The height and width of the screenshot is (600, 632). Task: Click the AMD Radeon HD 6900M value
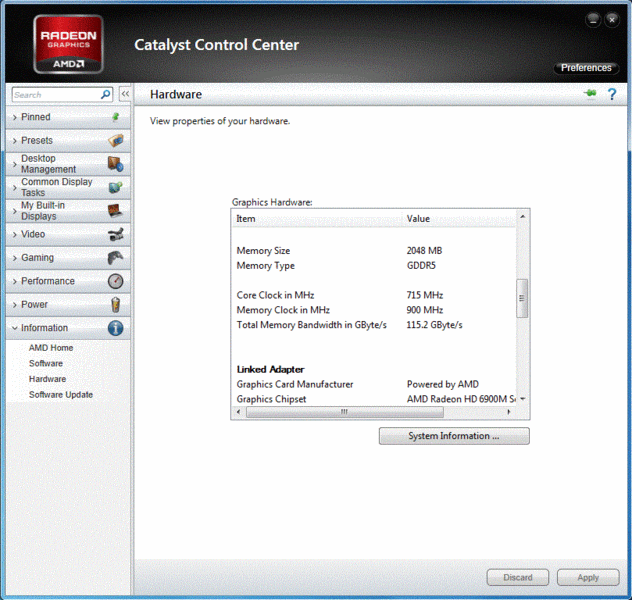[461, 399]
